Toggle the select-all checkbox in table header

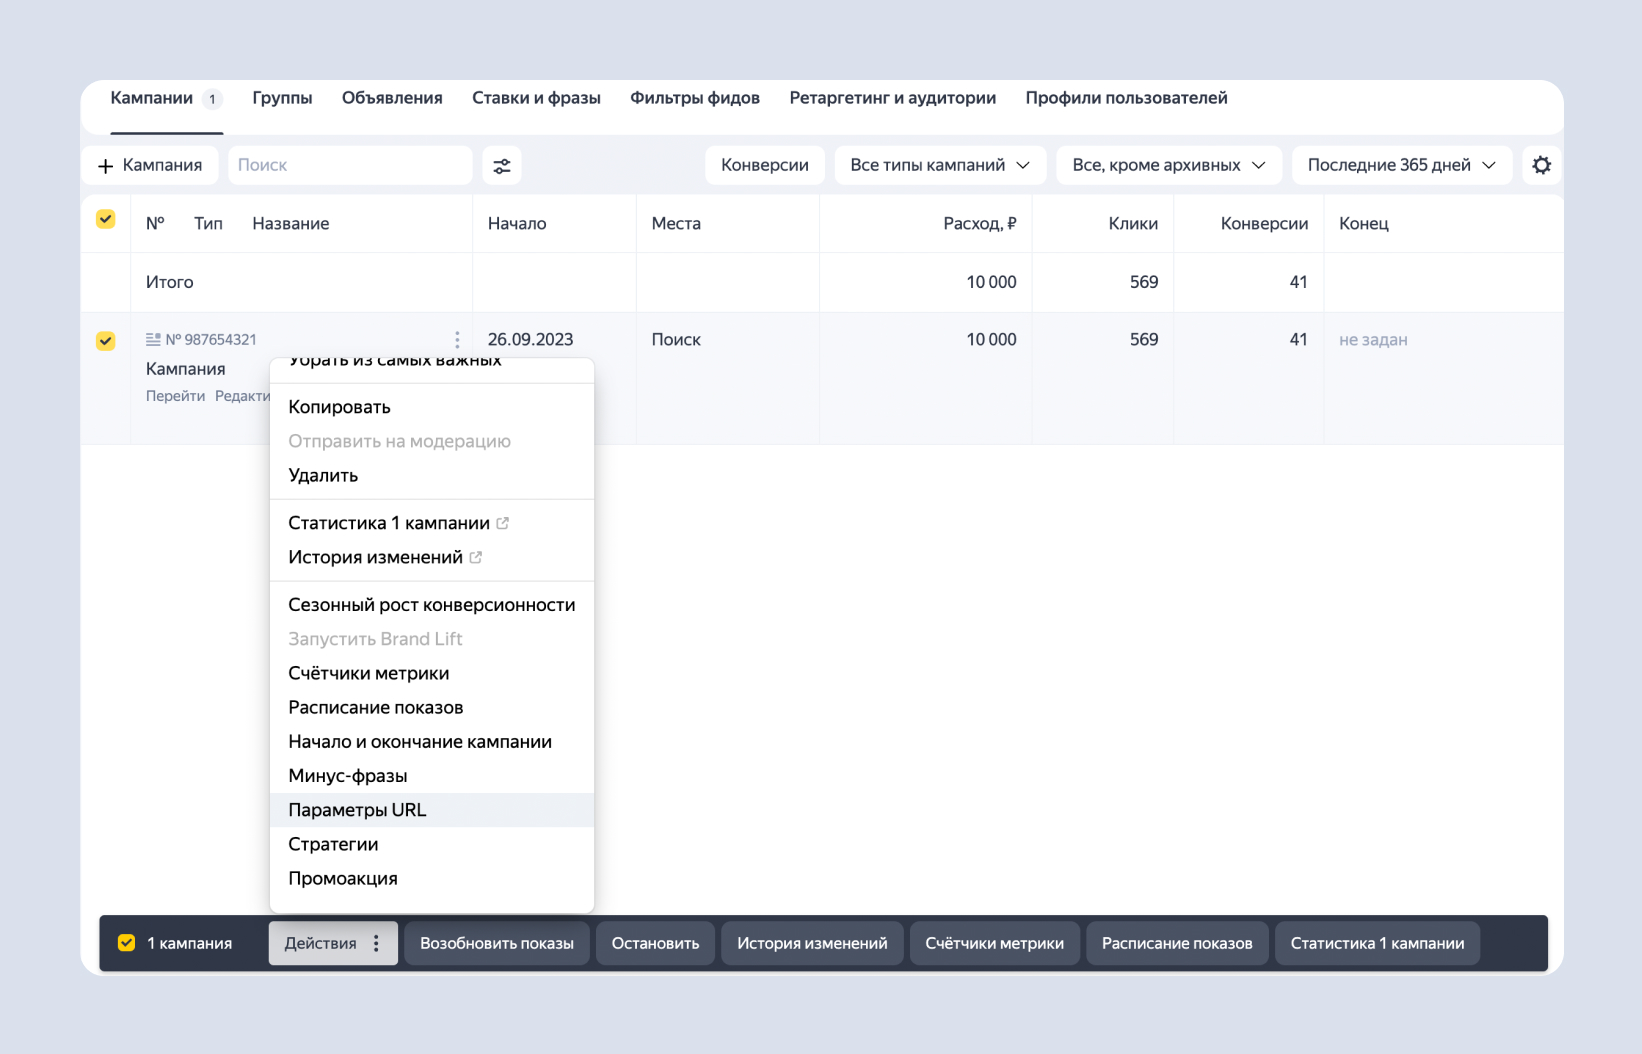coord(105,220)
